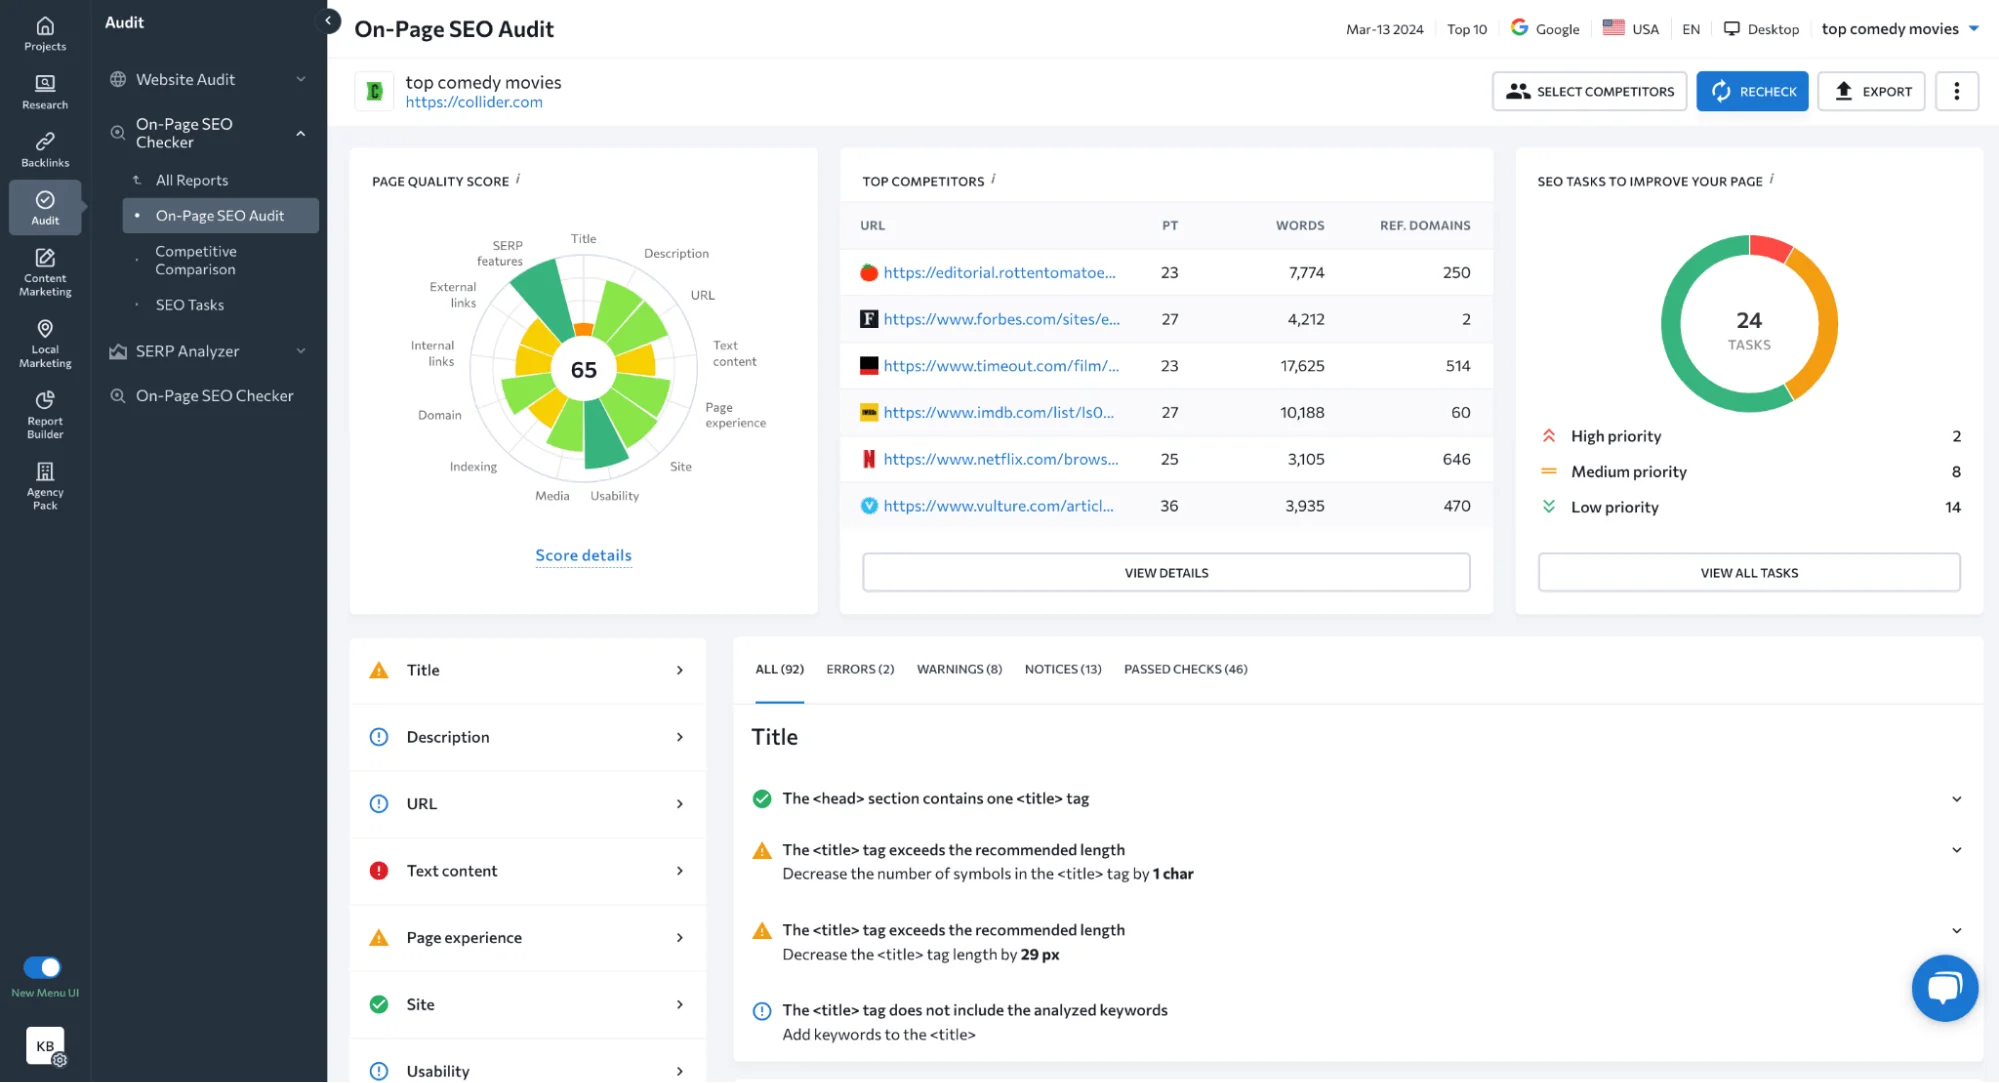Collapse the On-Page SEO Checker section
This screenshot has height=1083, width=1999.
point(301,133)
